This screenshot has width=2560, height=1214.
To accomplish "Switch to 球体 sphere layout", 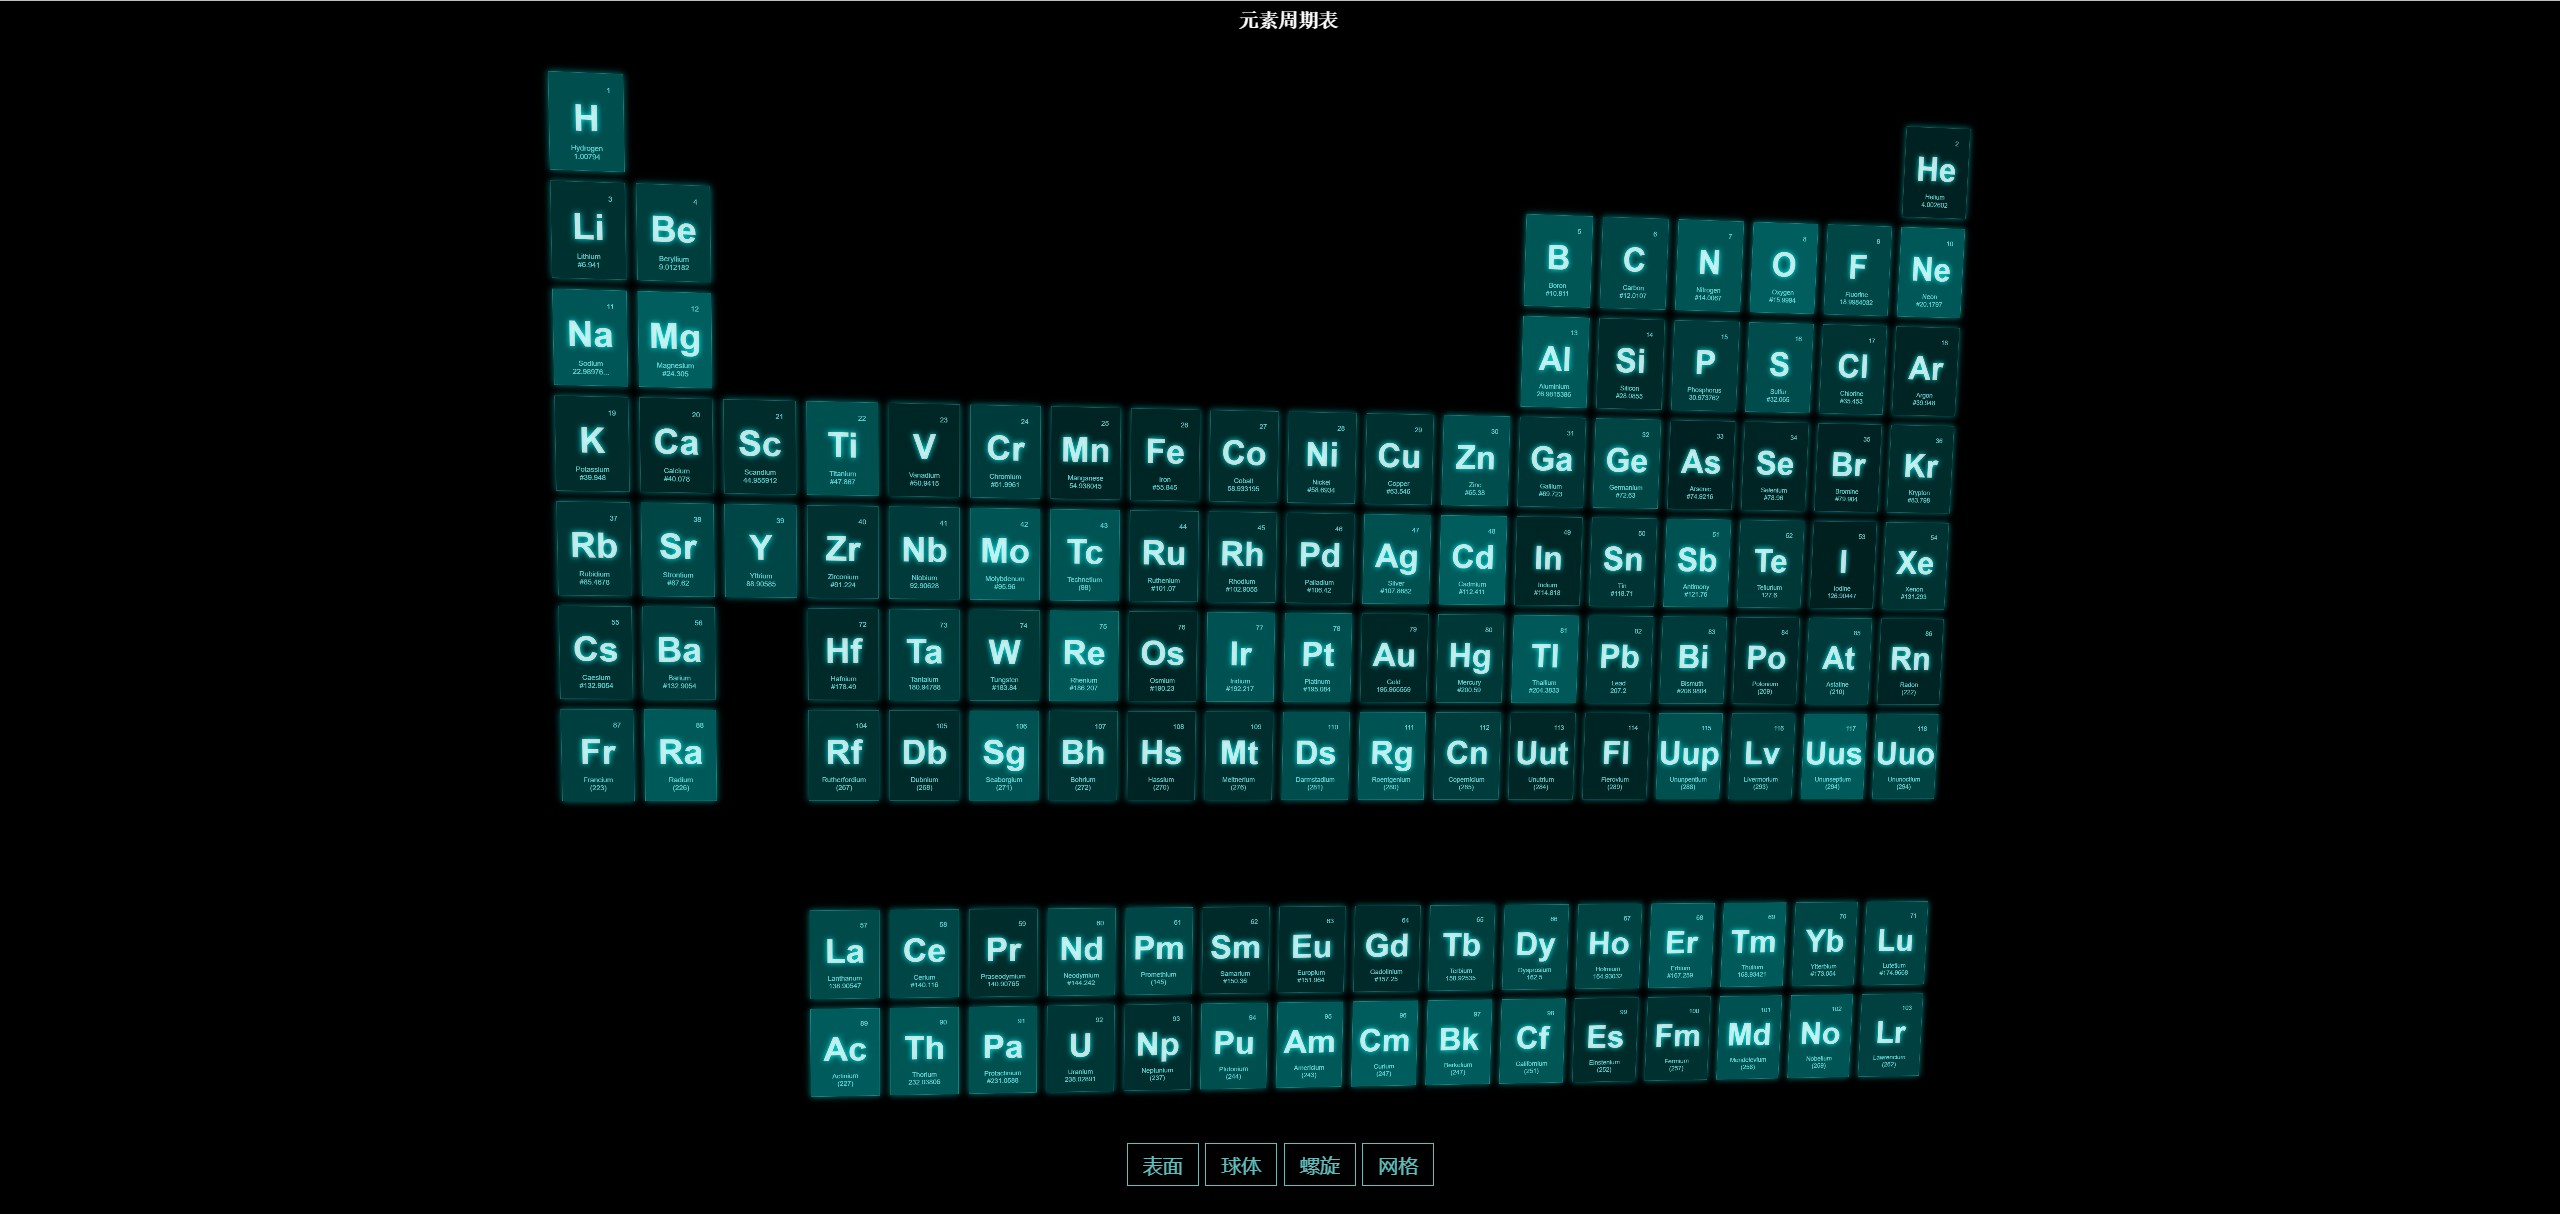I will click(1240, 1165).
